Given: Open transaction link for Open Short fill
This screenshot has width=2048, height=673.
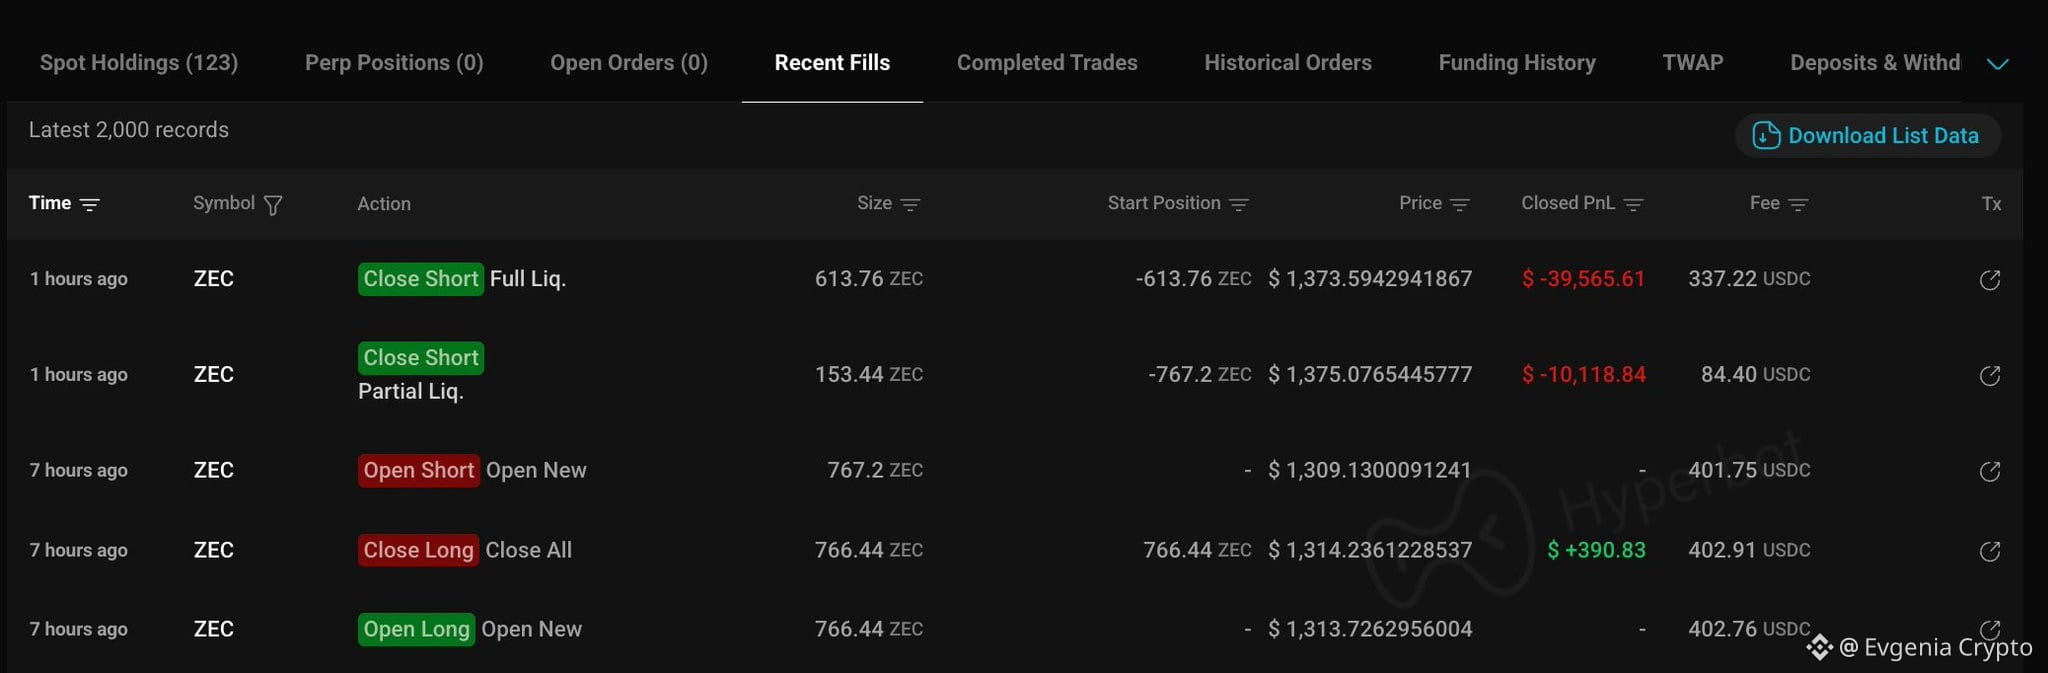Looking at the screenshot, I should [1990, 471].
